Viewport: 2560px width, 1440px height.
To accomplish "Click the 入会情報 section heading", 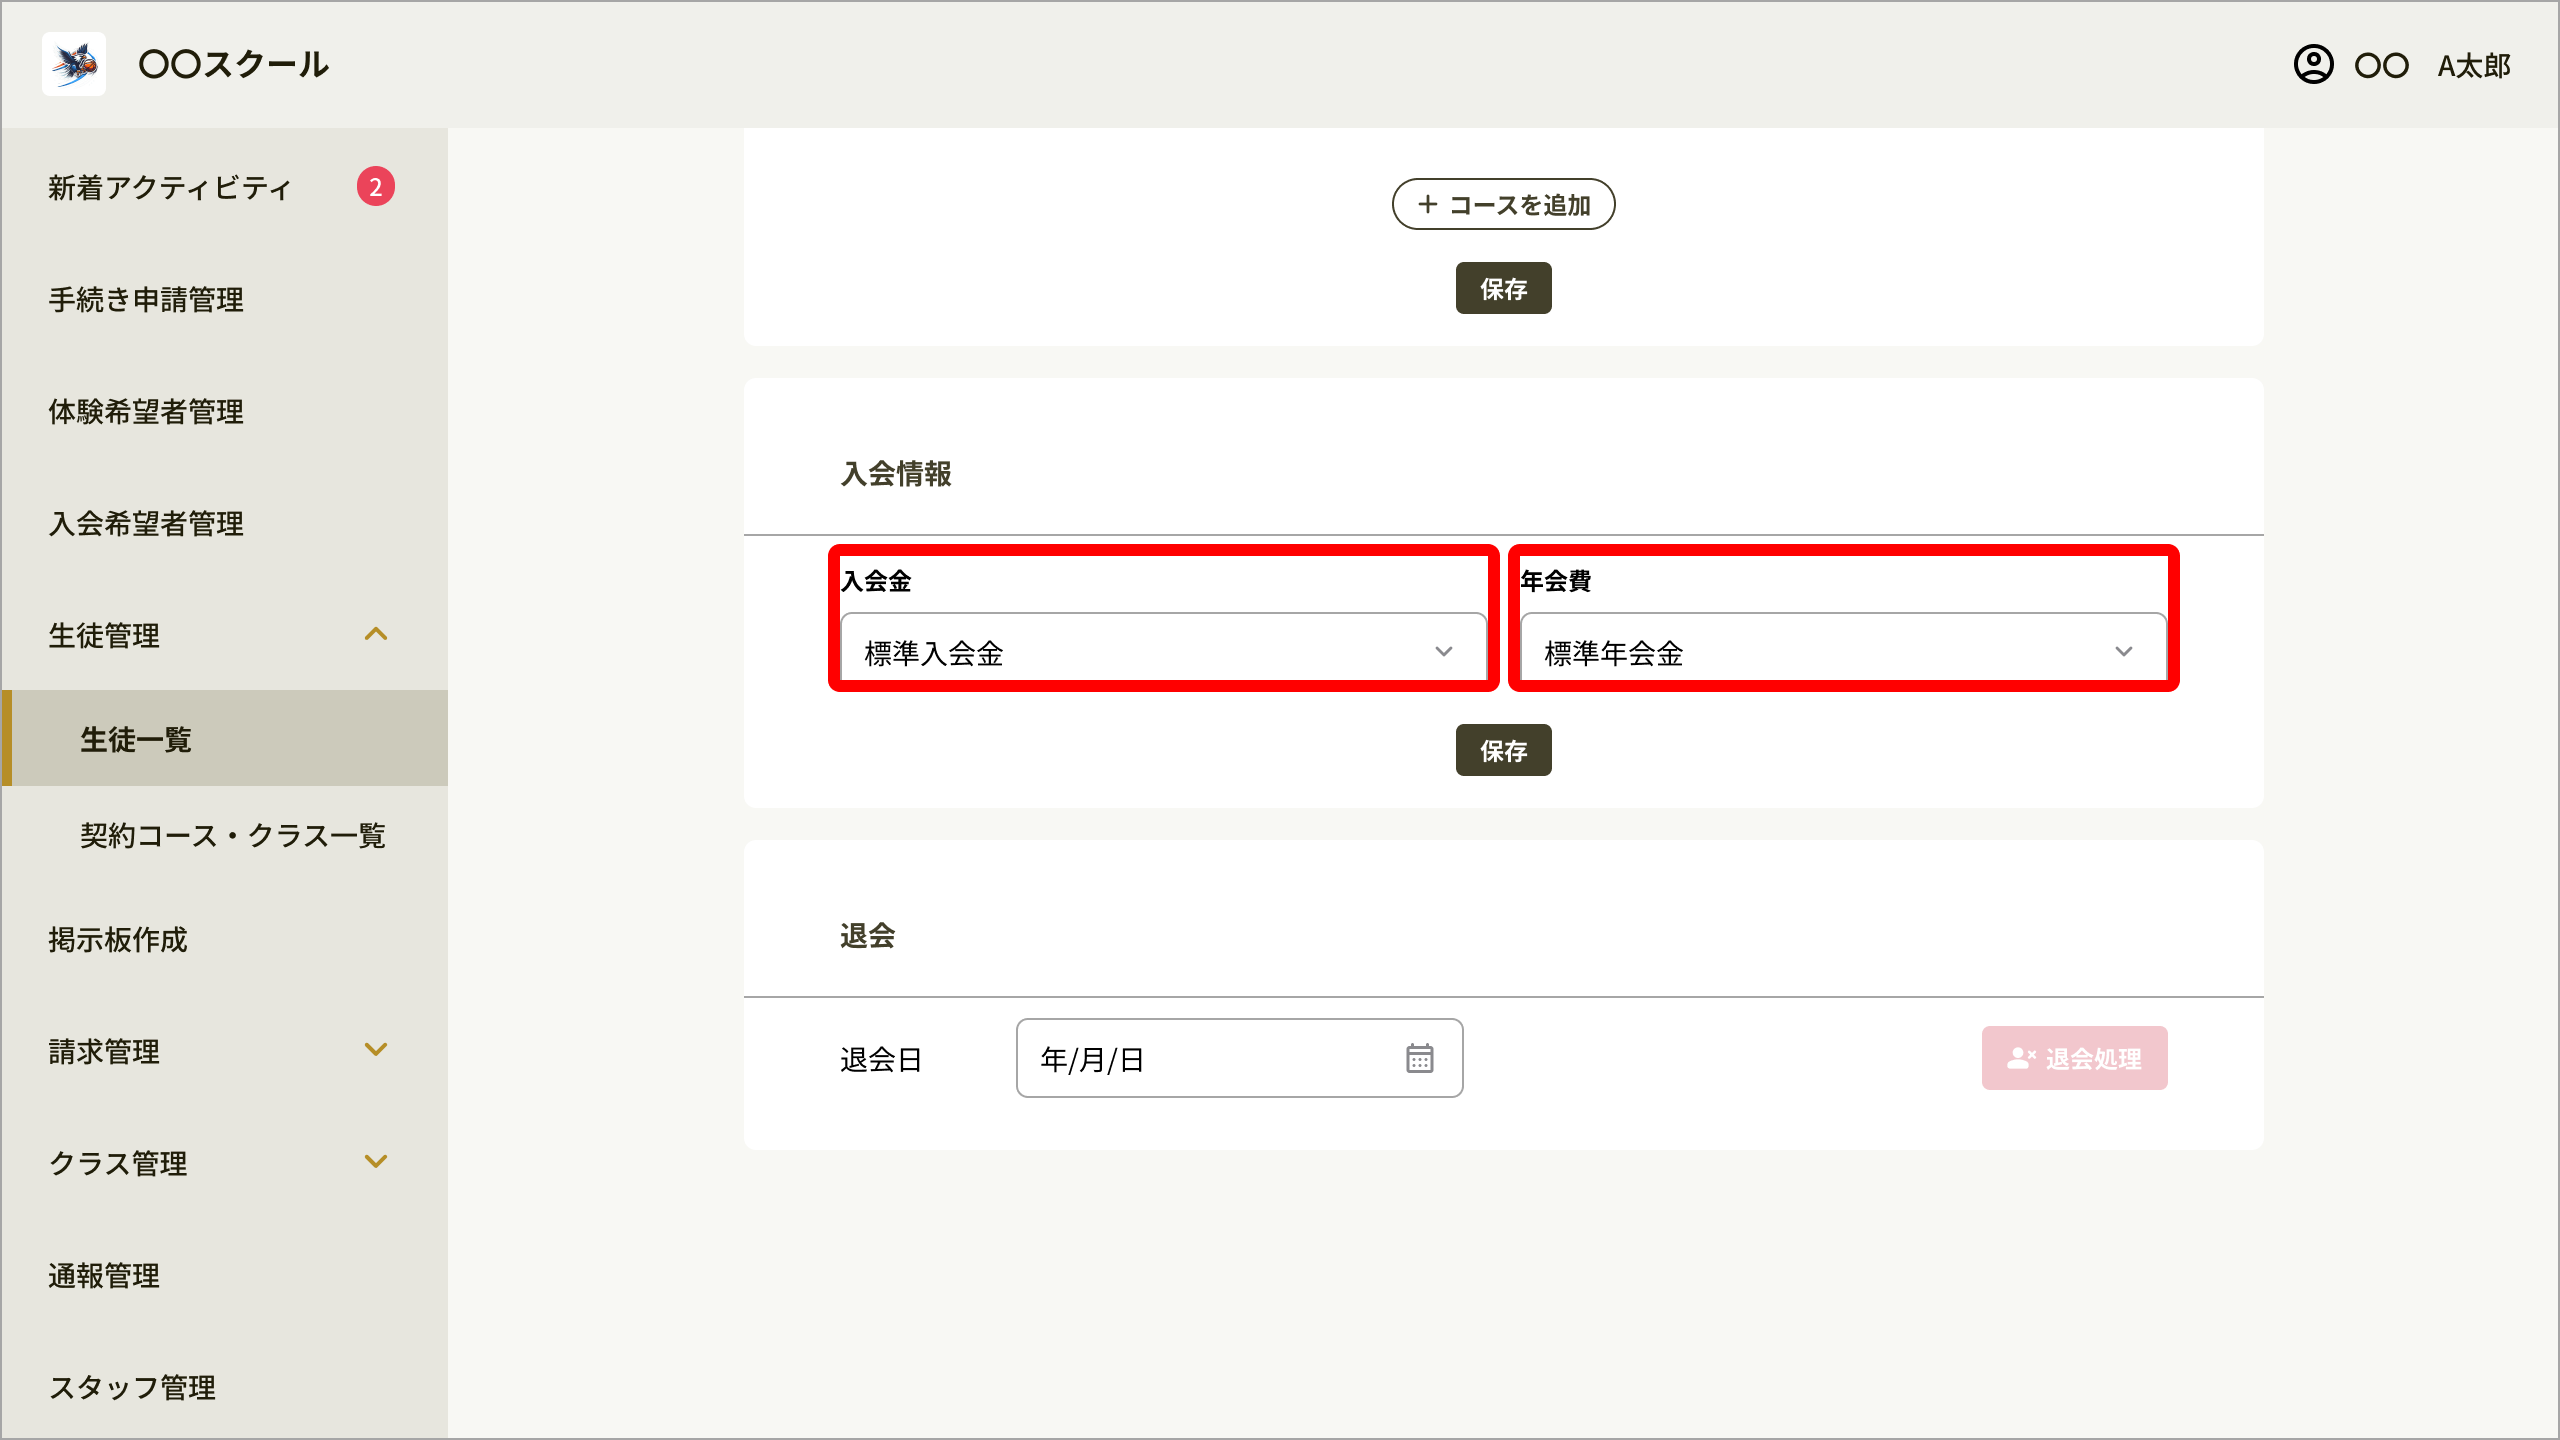I will [896, 474].
